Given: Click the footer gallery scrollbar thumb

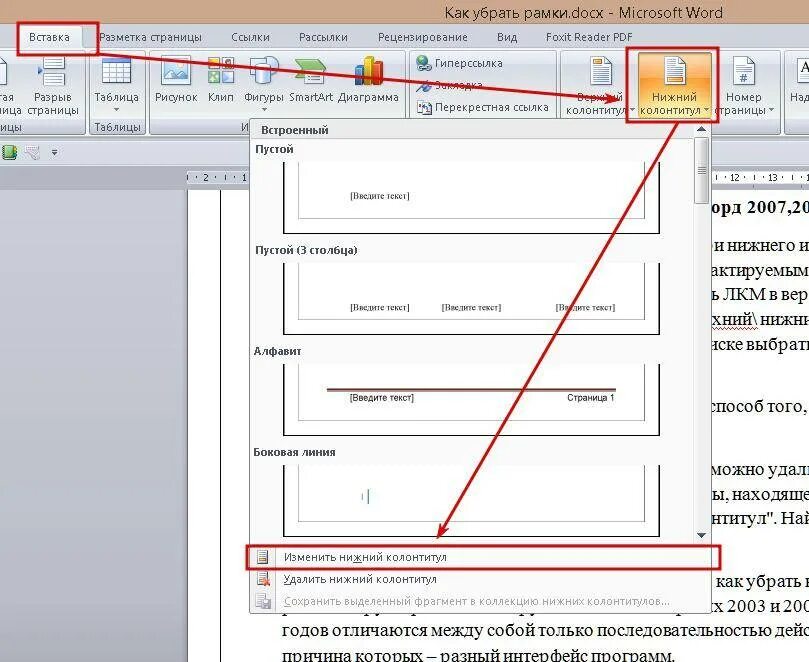Looking at the screenshot, I should coord(701,170).
